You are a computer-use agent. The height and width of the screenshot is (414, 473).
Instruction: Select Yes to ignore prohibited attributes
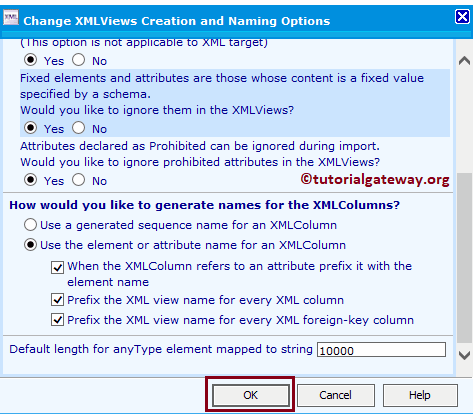click(x=30, y=180)
